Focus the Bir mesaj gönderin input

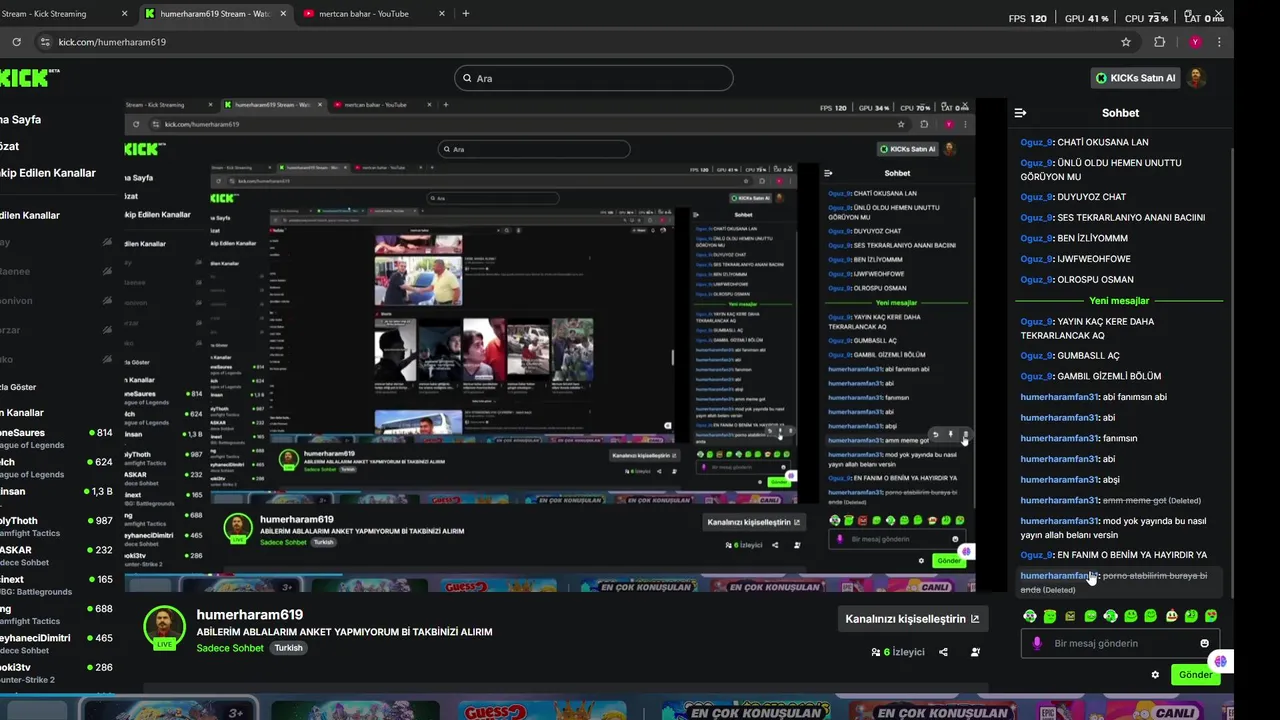click(x=1120, y=643)
